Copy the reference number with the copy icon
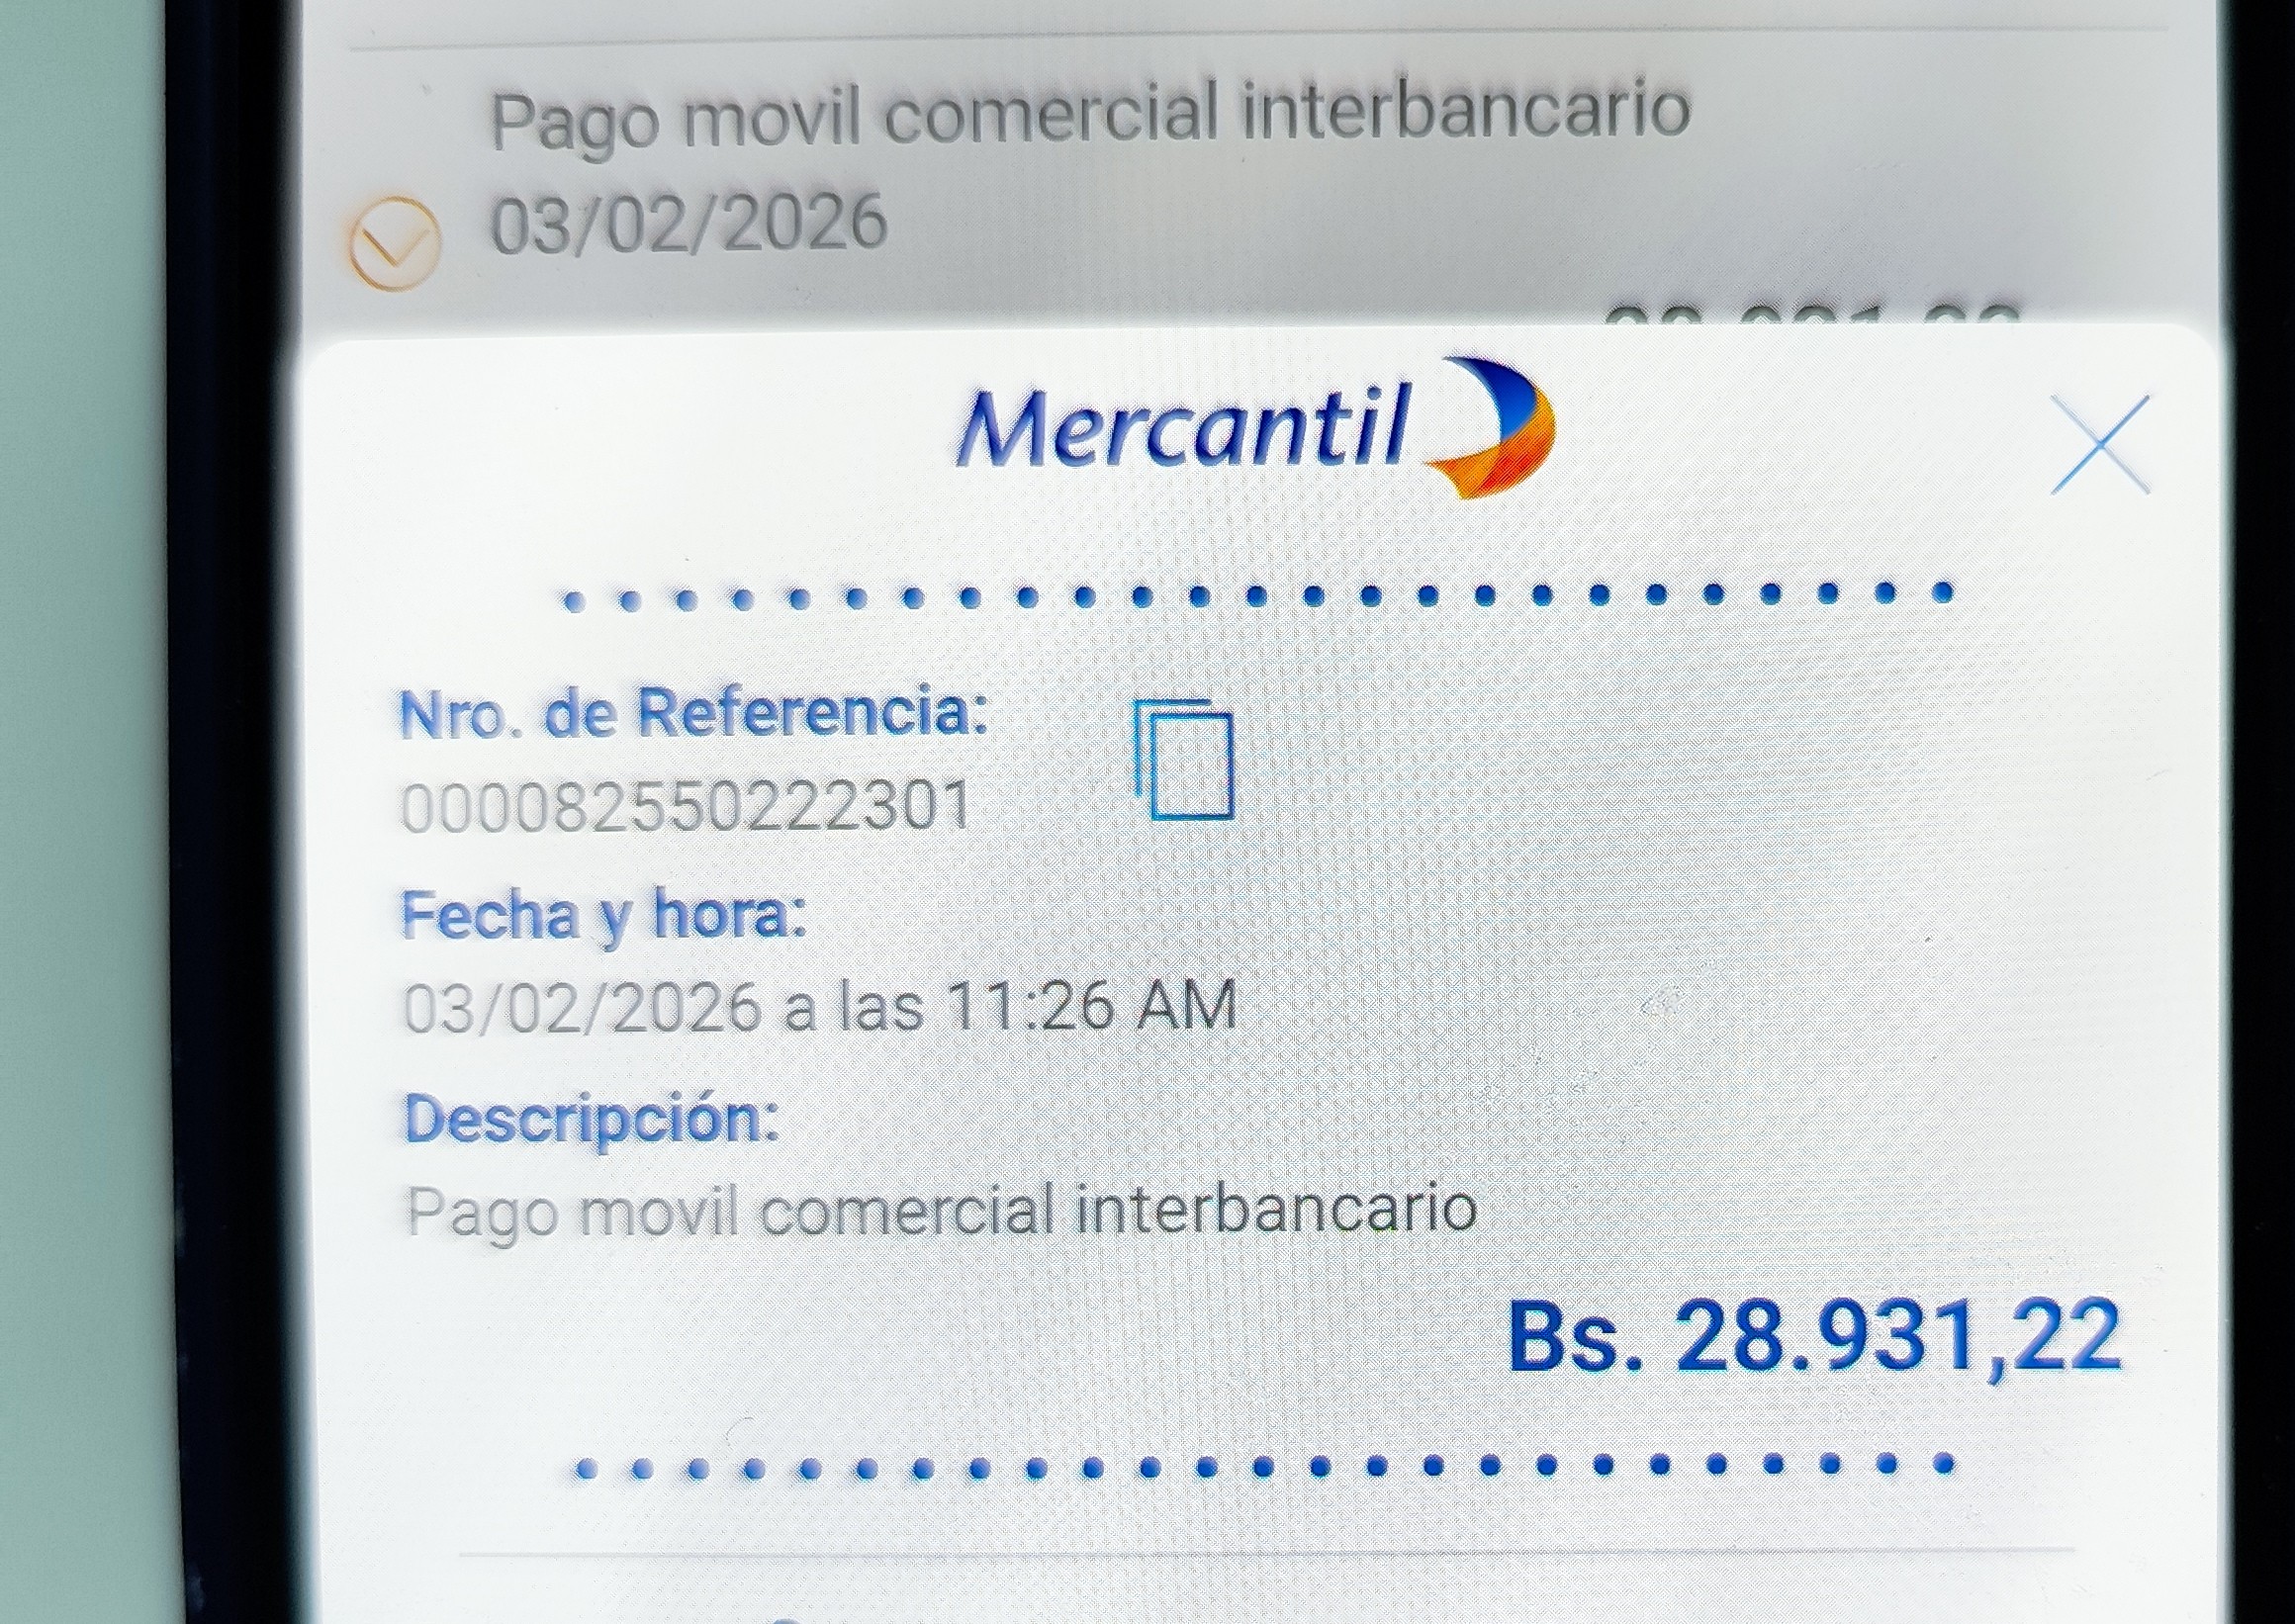2295x1624 pixels. tap(1184, 760)
